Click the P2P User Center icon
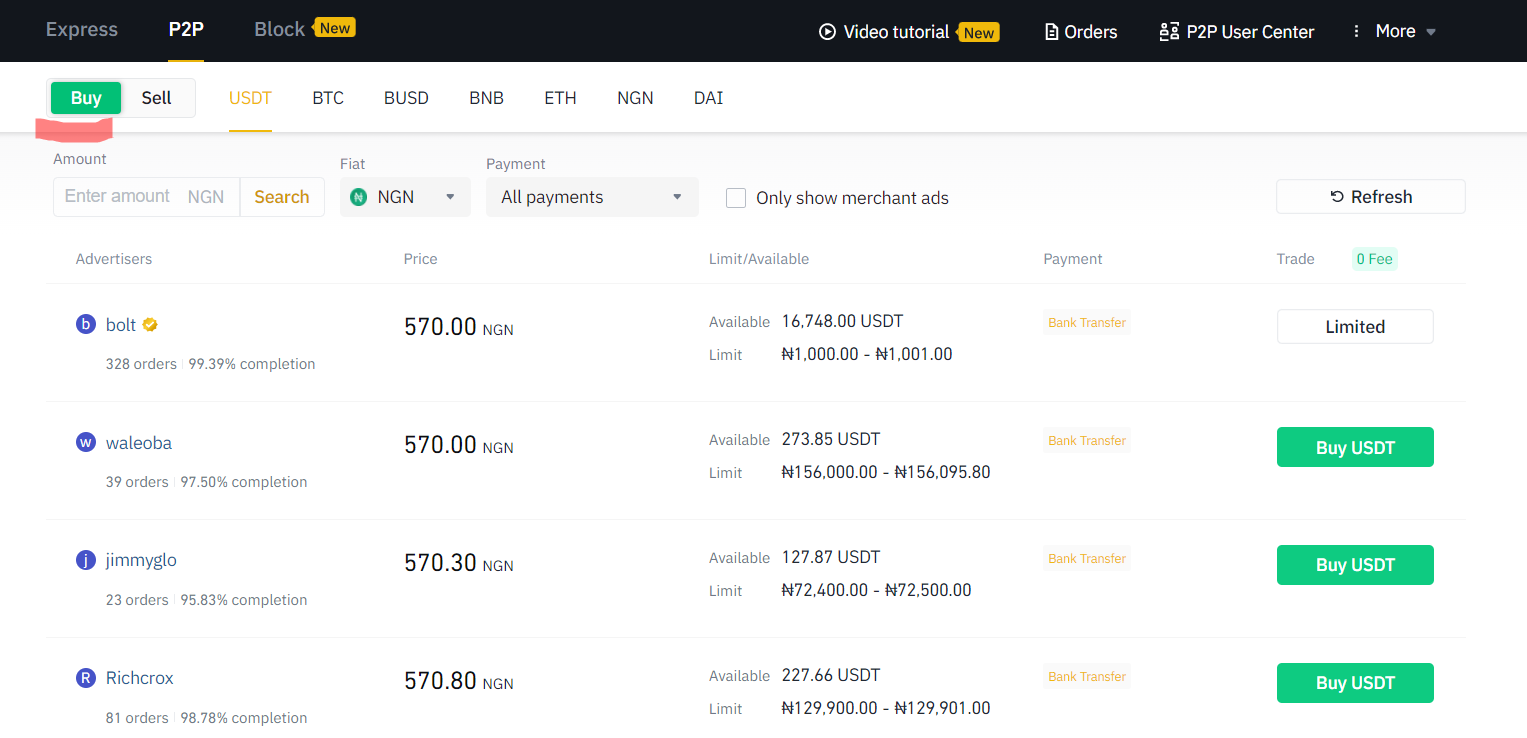 pyautogui.click(x=1169, y=32)
